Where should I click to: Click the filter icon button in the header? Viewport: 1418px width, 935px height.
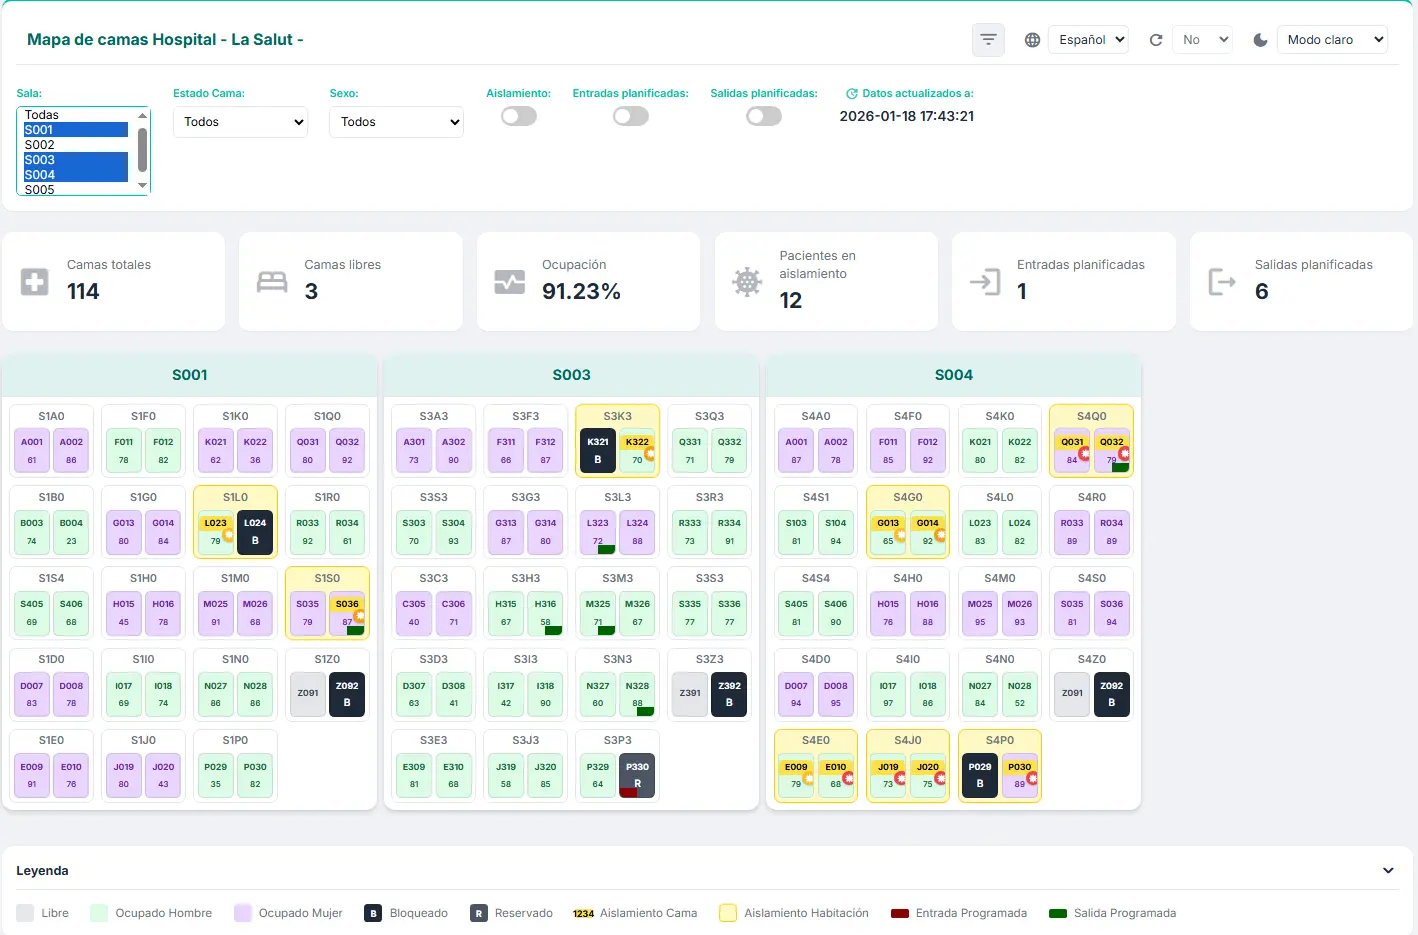coord(988,40)
